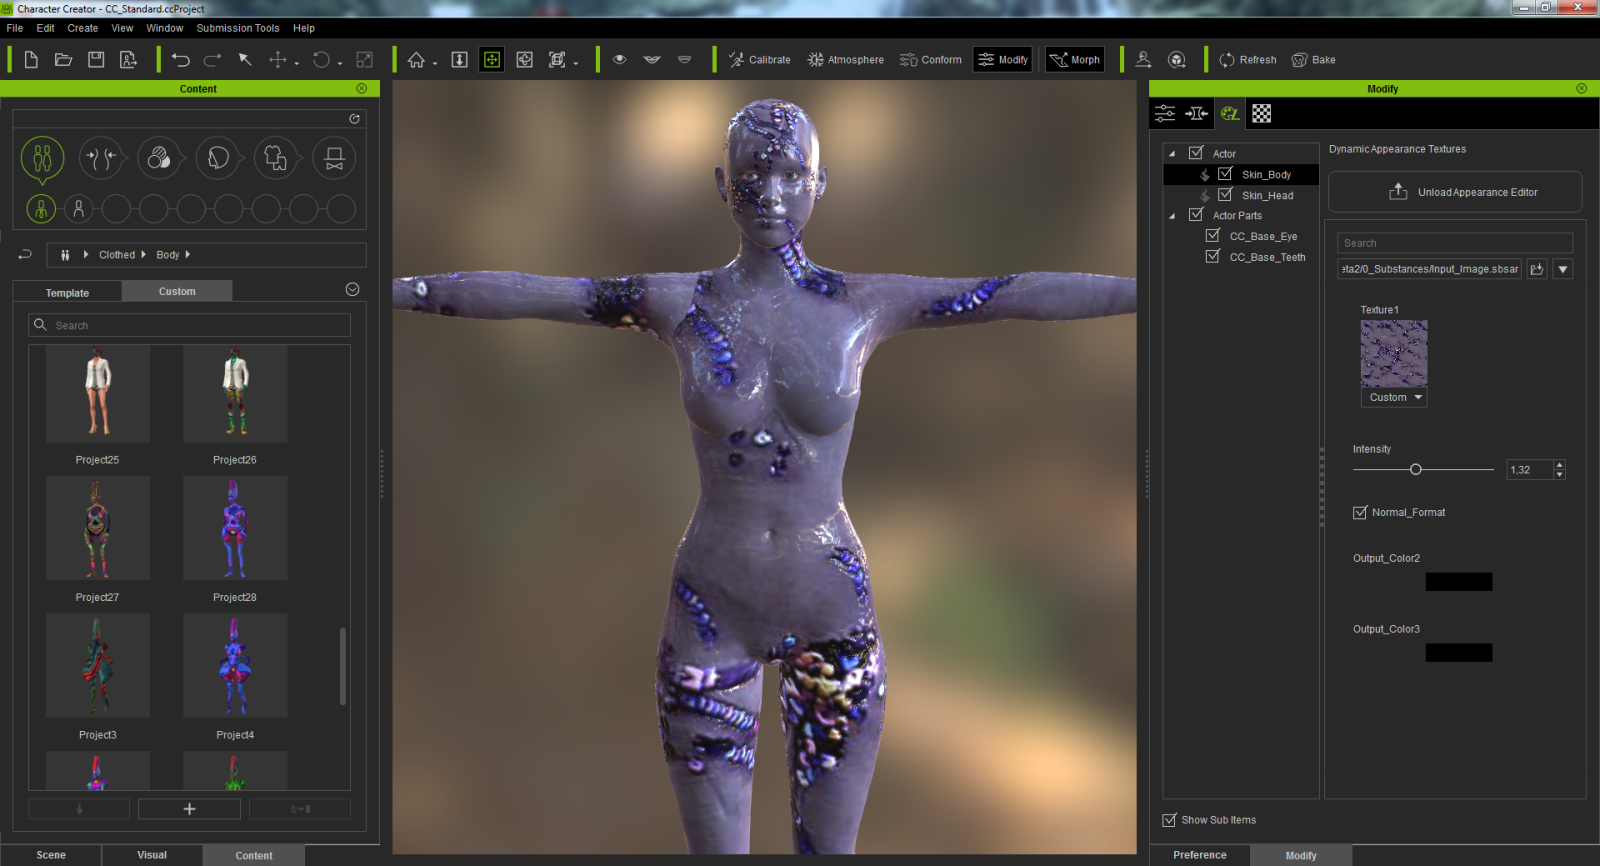Disable Show Sub Items checkbox
The width and height of the screenshot is (1600, 866).
coord(1169,820)
